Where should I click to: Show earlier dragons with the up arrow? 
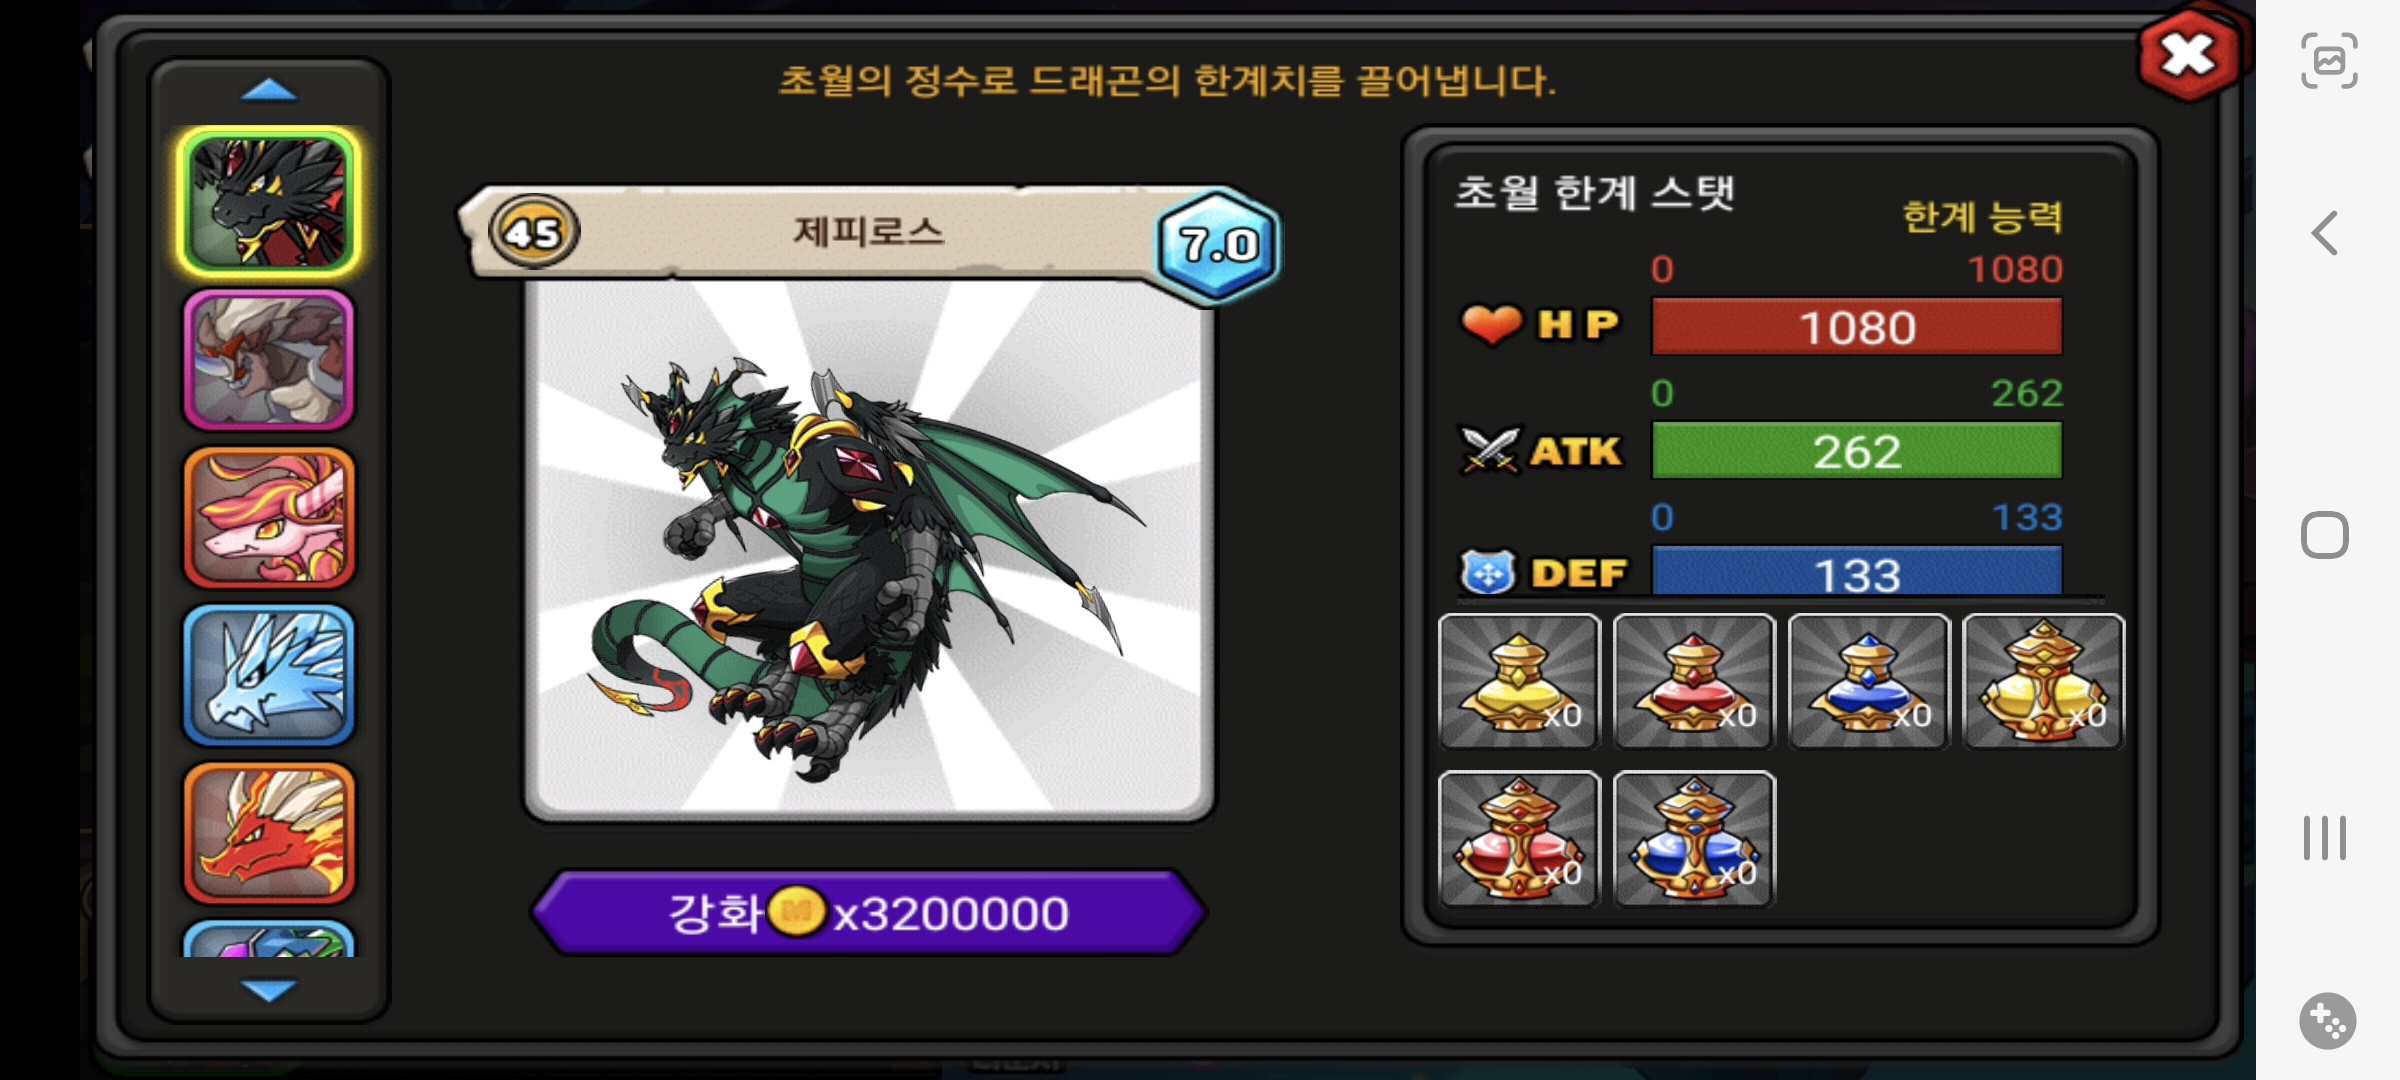tap(269, 91)
